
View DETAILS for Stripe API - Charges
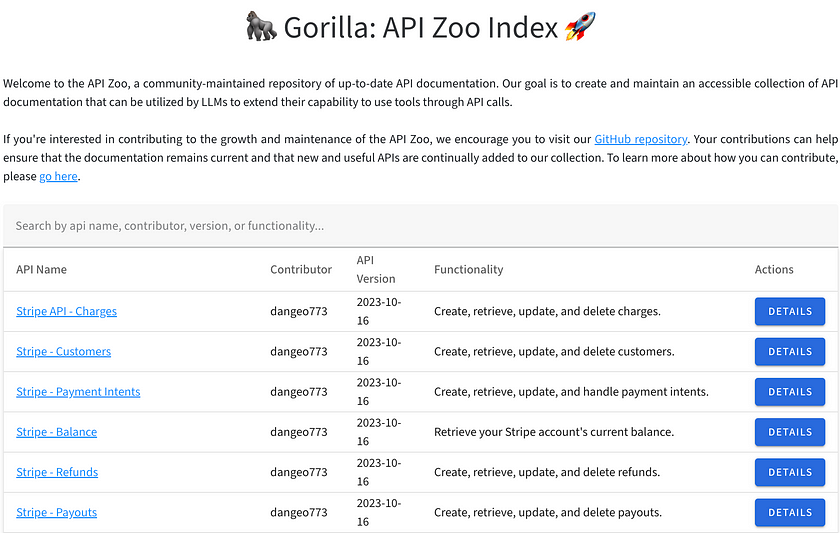click(790, 311)
